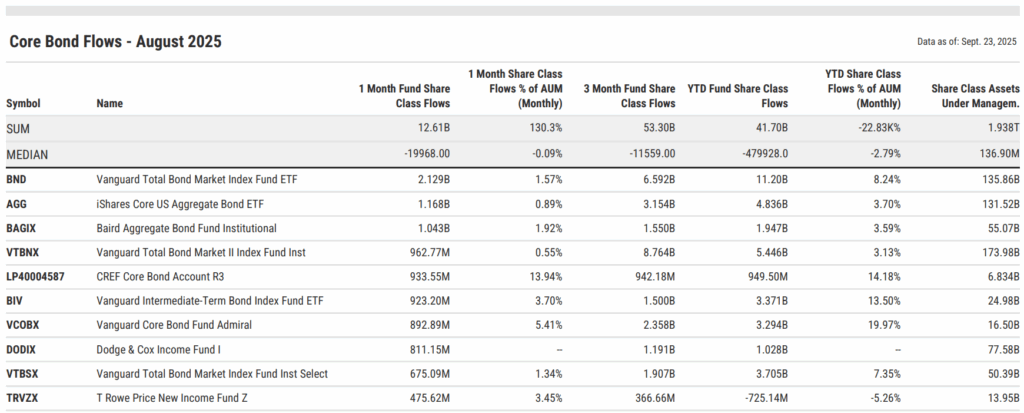
Task: Click BAGIX's 1 month flow 1.043B
Action: tap(433, 228)
